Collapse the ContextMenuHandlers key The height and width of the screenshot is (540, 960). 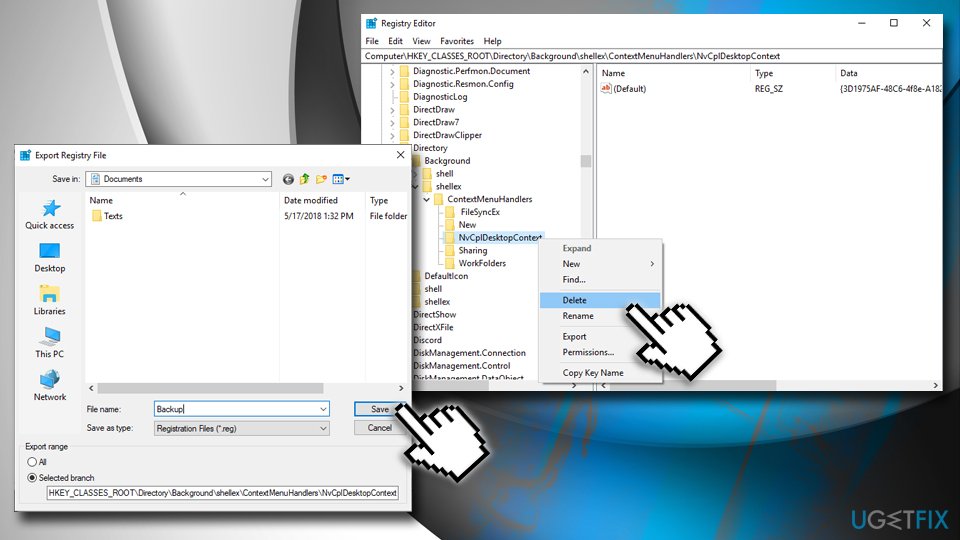point(427,200)
